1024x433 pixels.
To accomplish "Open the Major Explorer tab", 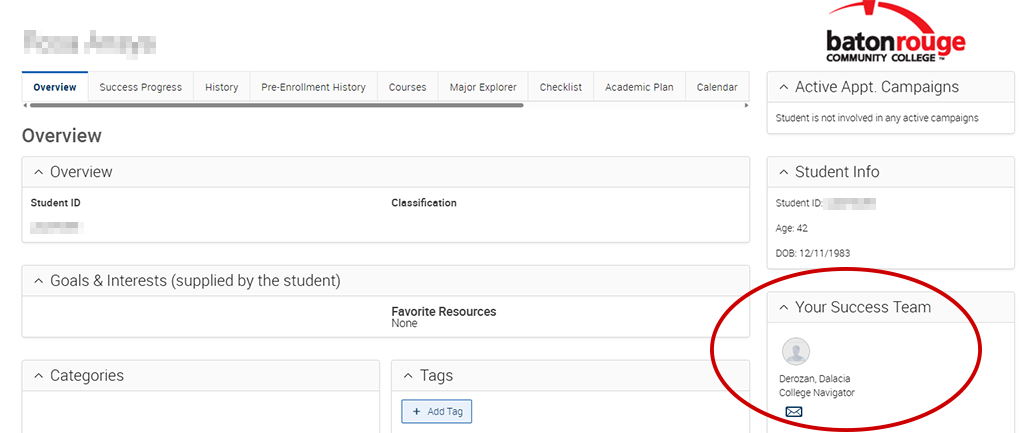I will coord(483,87).
